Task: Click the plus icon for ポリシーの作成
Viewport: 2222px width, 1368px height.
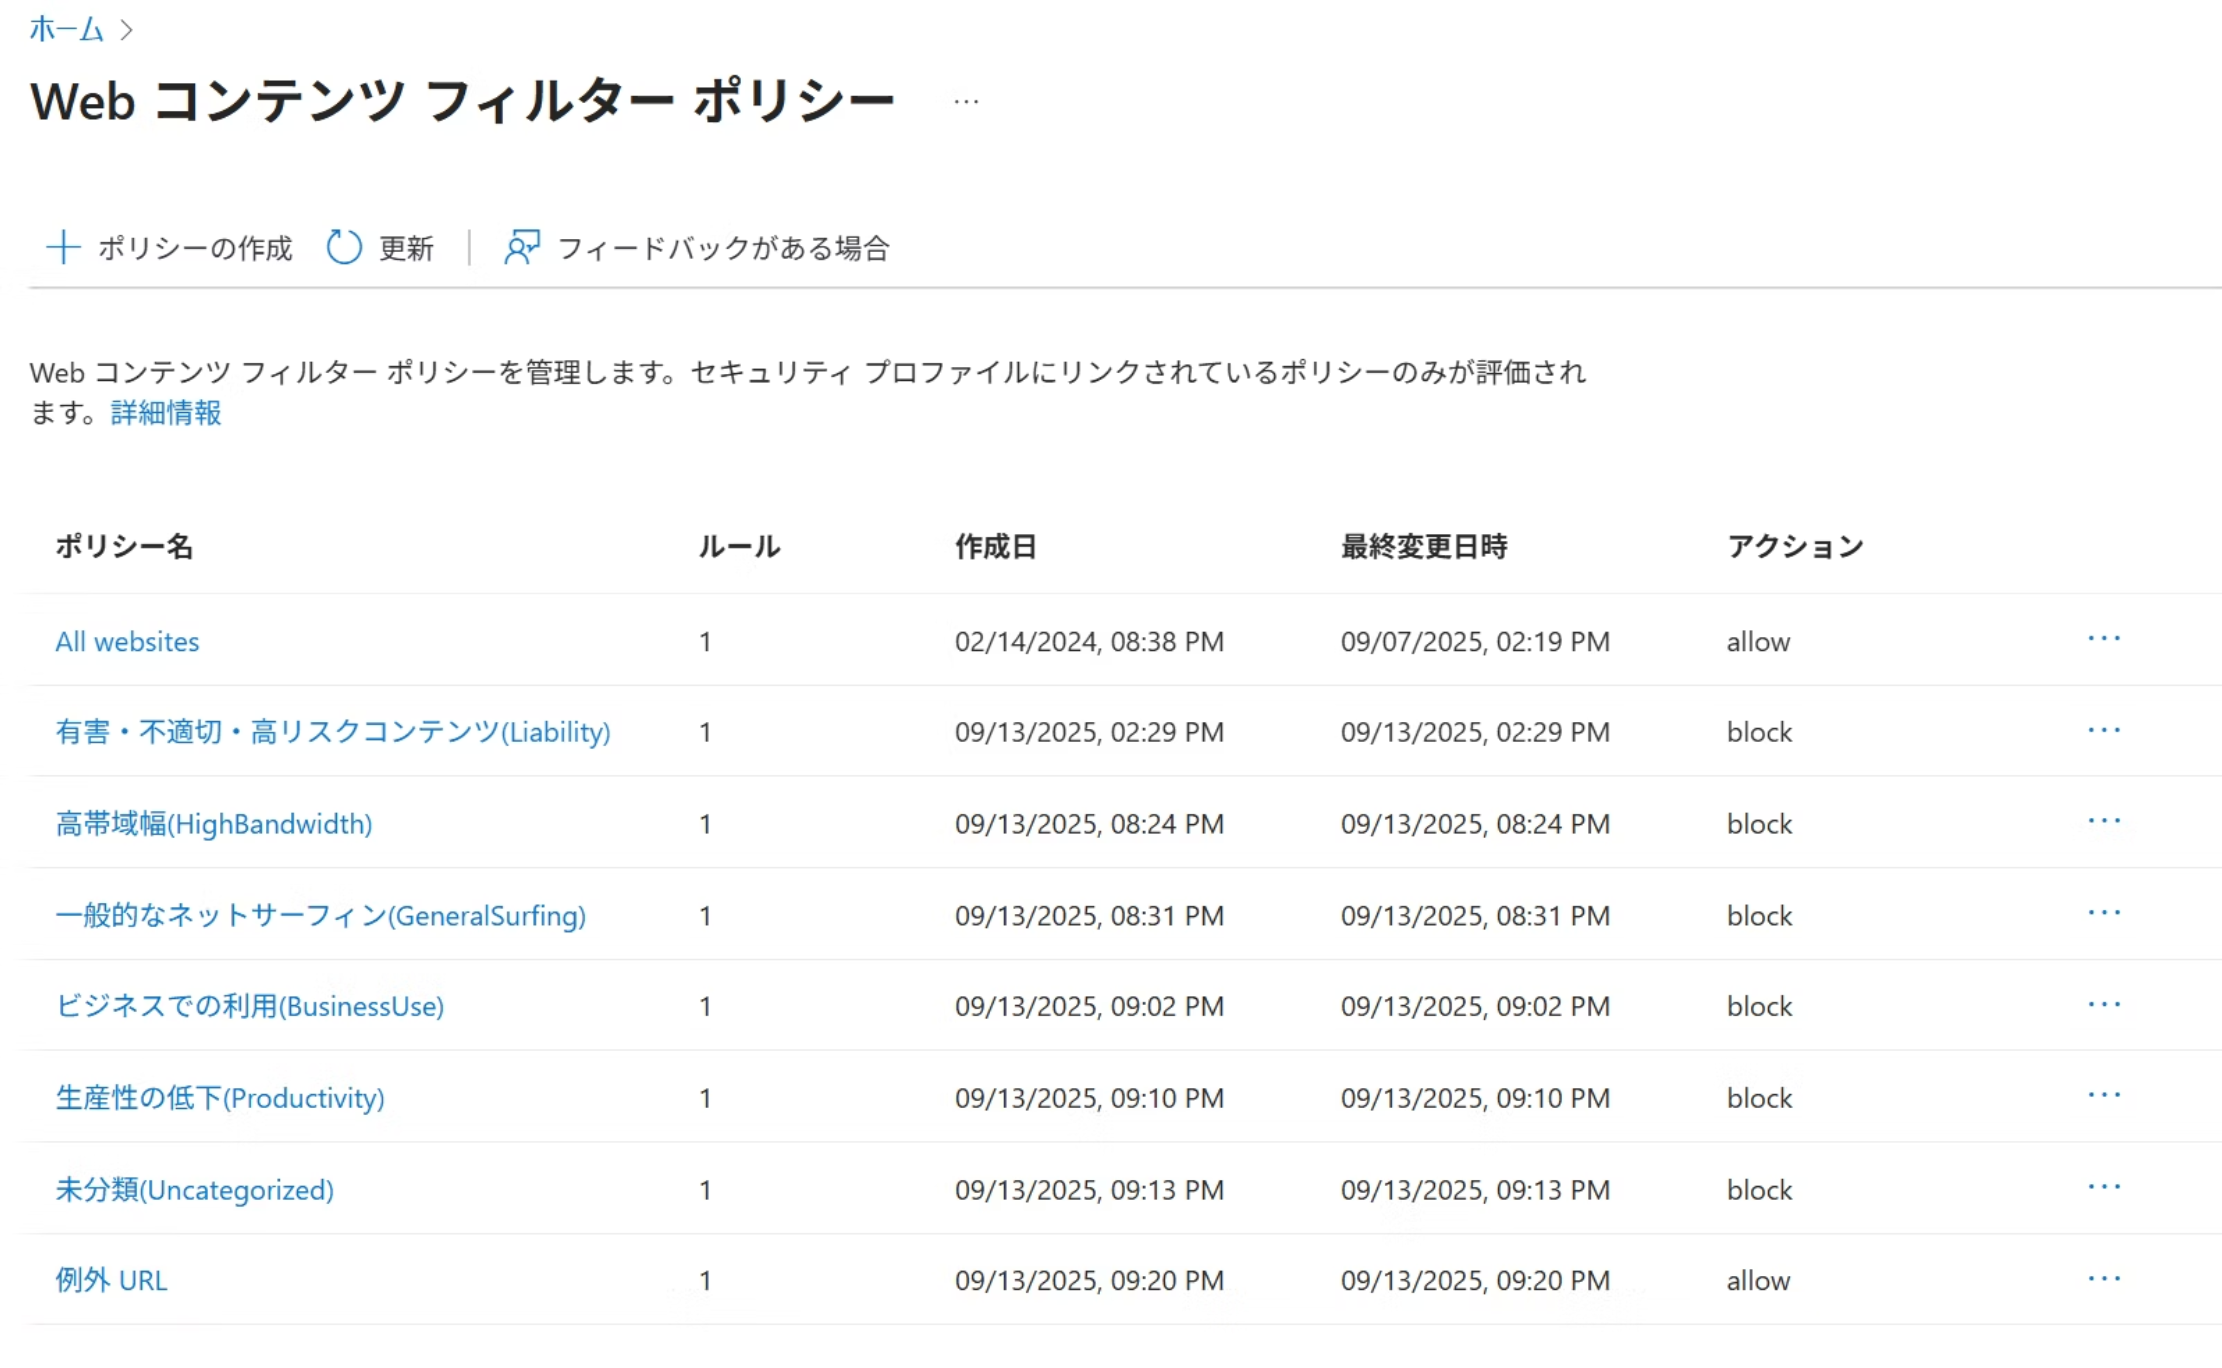Action: click(64, 247)
